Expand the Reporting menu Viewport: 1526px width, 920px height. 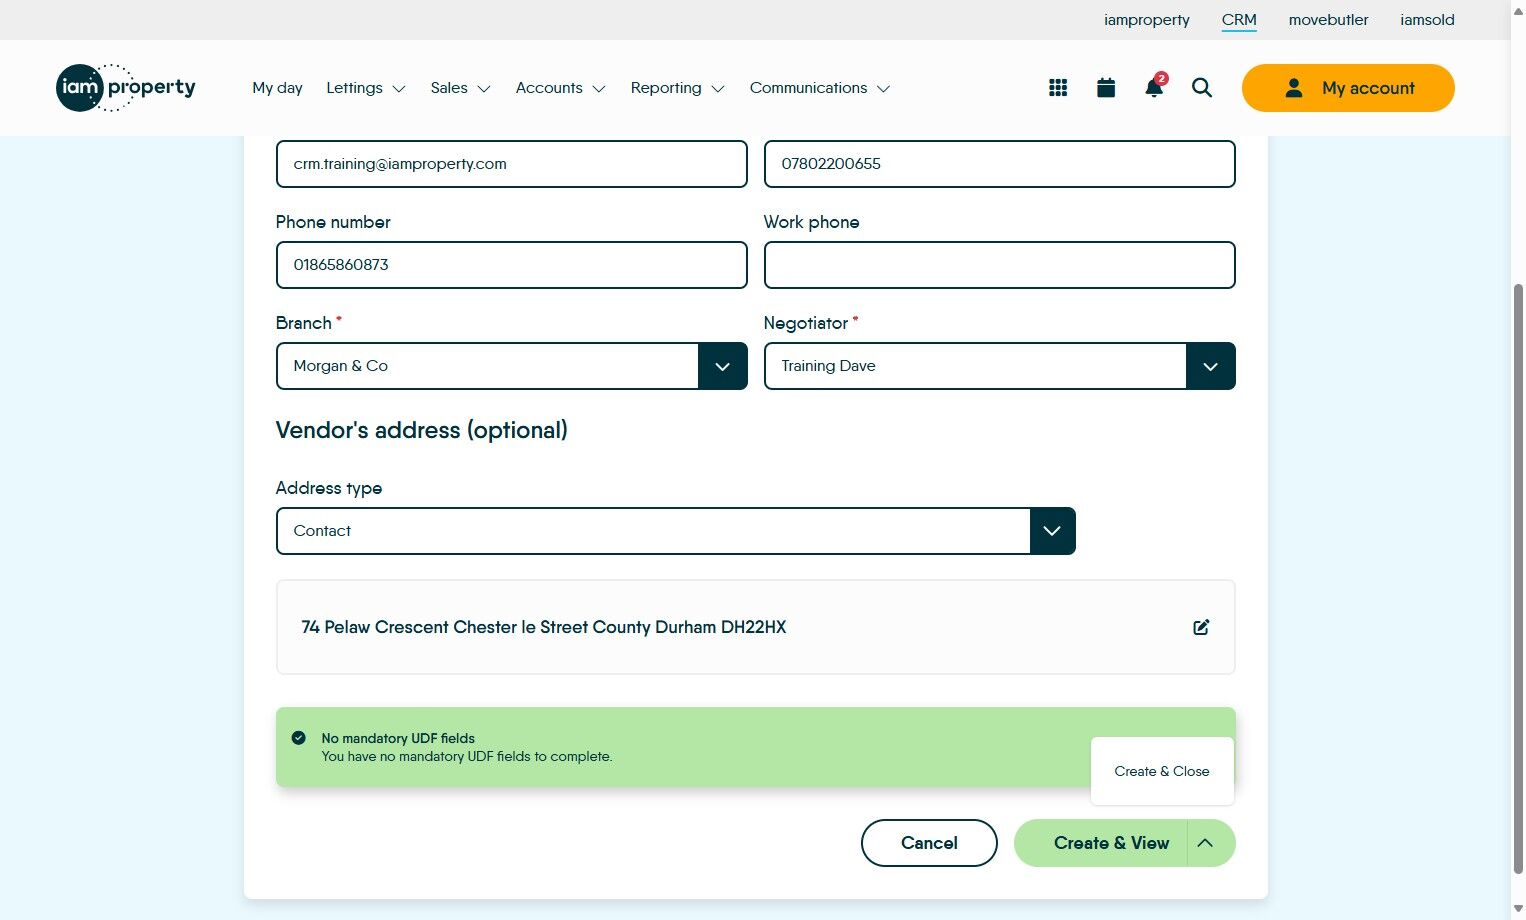coord(677,88)
